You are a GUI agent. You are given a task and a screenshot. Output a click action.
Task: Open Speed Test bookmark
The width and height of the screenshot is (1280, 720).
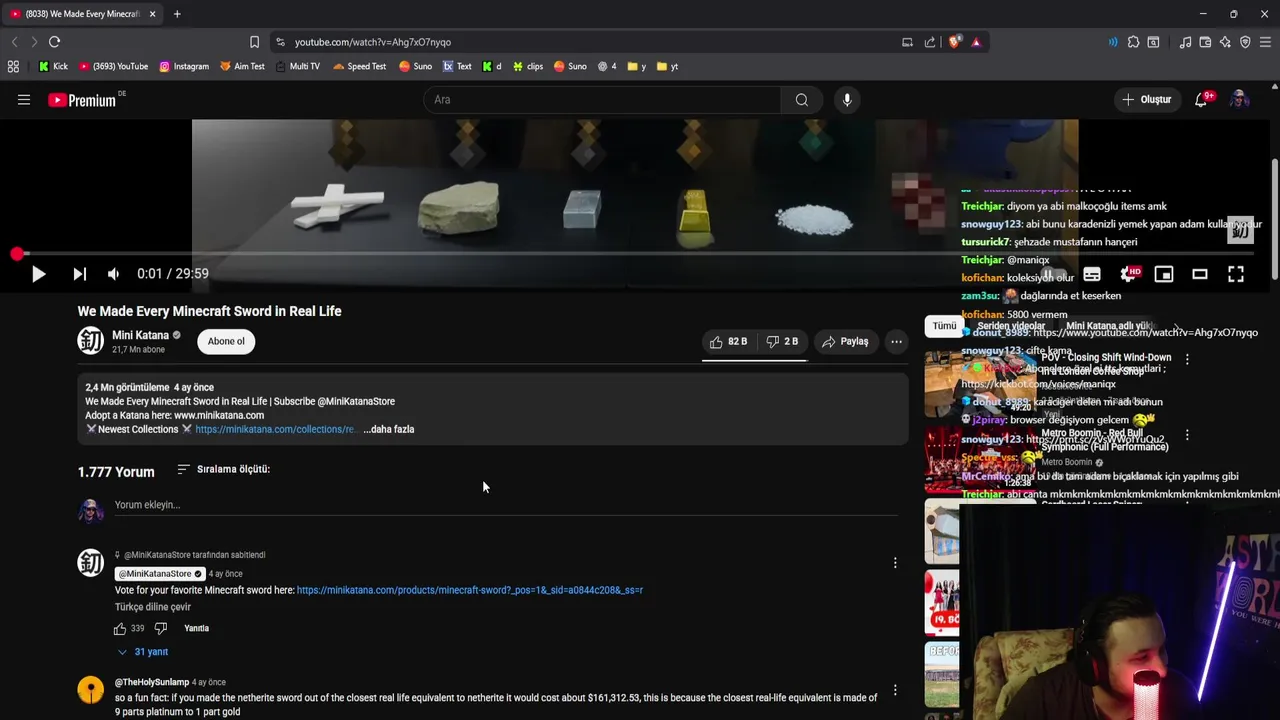click(360, 67)
